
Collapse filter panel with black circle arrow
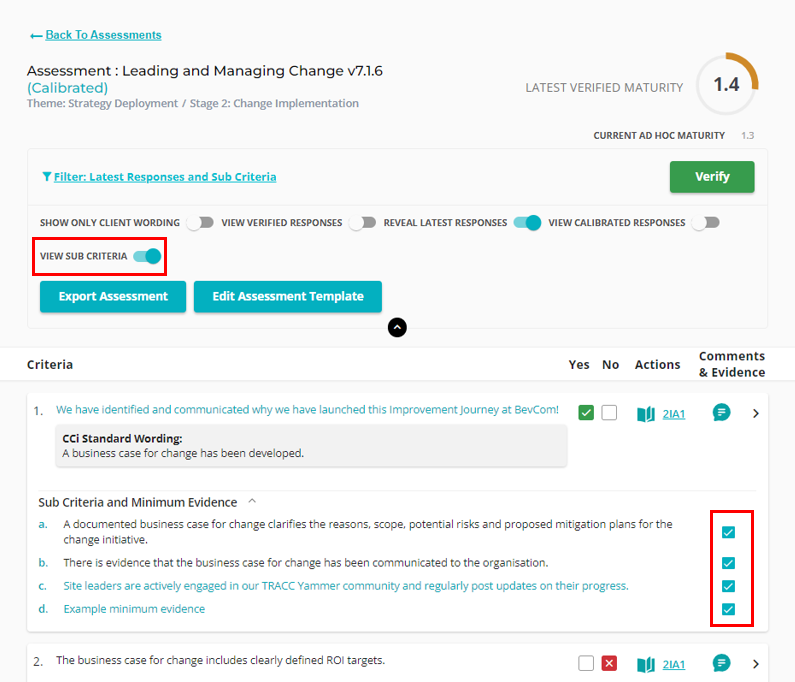(x=397, y=327)
